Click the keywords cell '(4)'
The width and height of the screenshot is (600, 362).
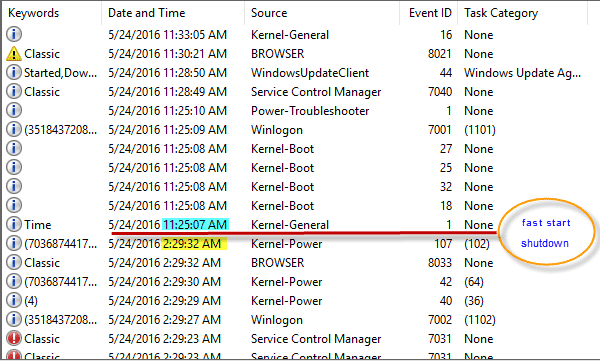(31, 301)
